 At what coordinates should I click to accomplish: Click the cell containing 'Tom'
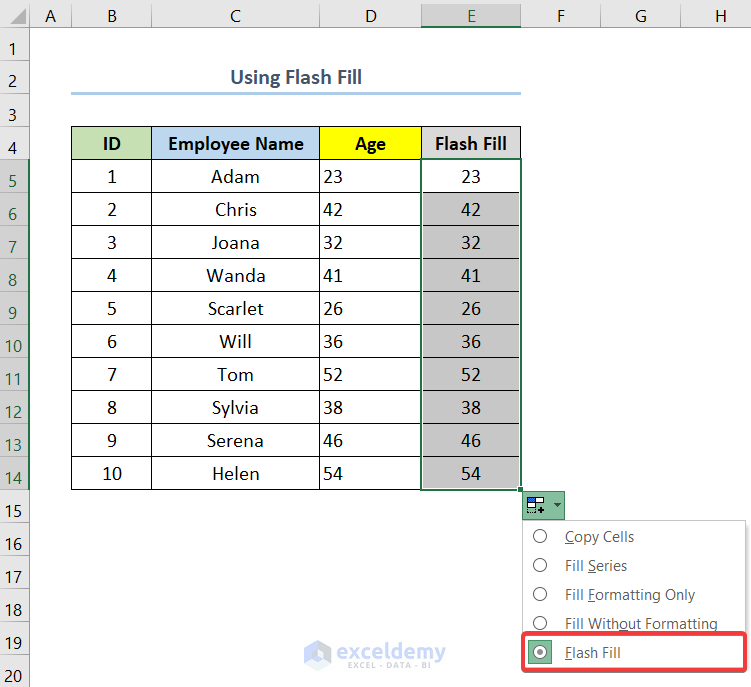click(235, 374)
